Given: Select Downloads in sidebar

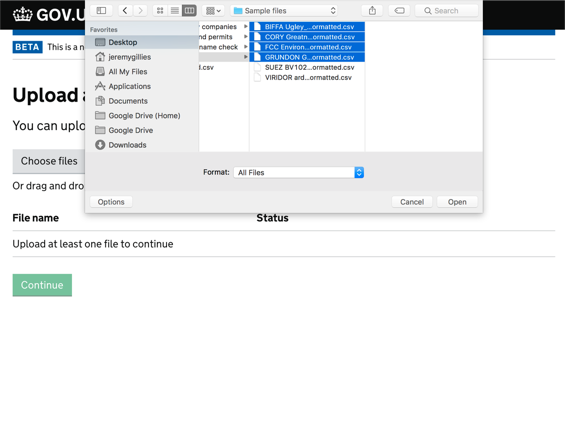Looking at the screenshot, I should (142, 145).
